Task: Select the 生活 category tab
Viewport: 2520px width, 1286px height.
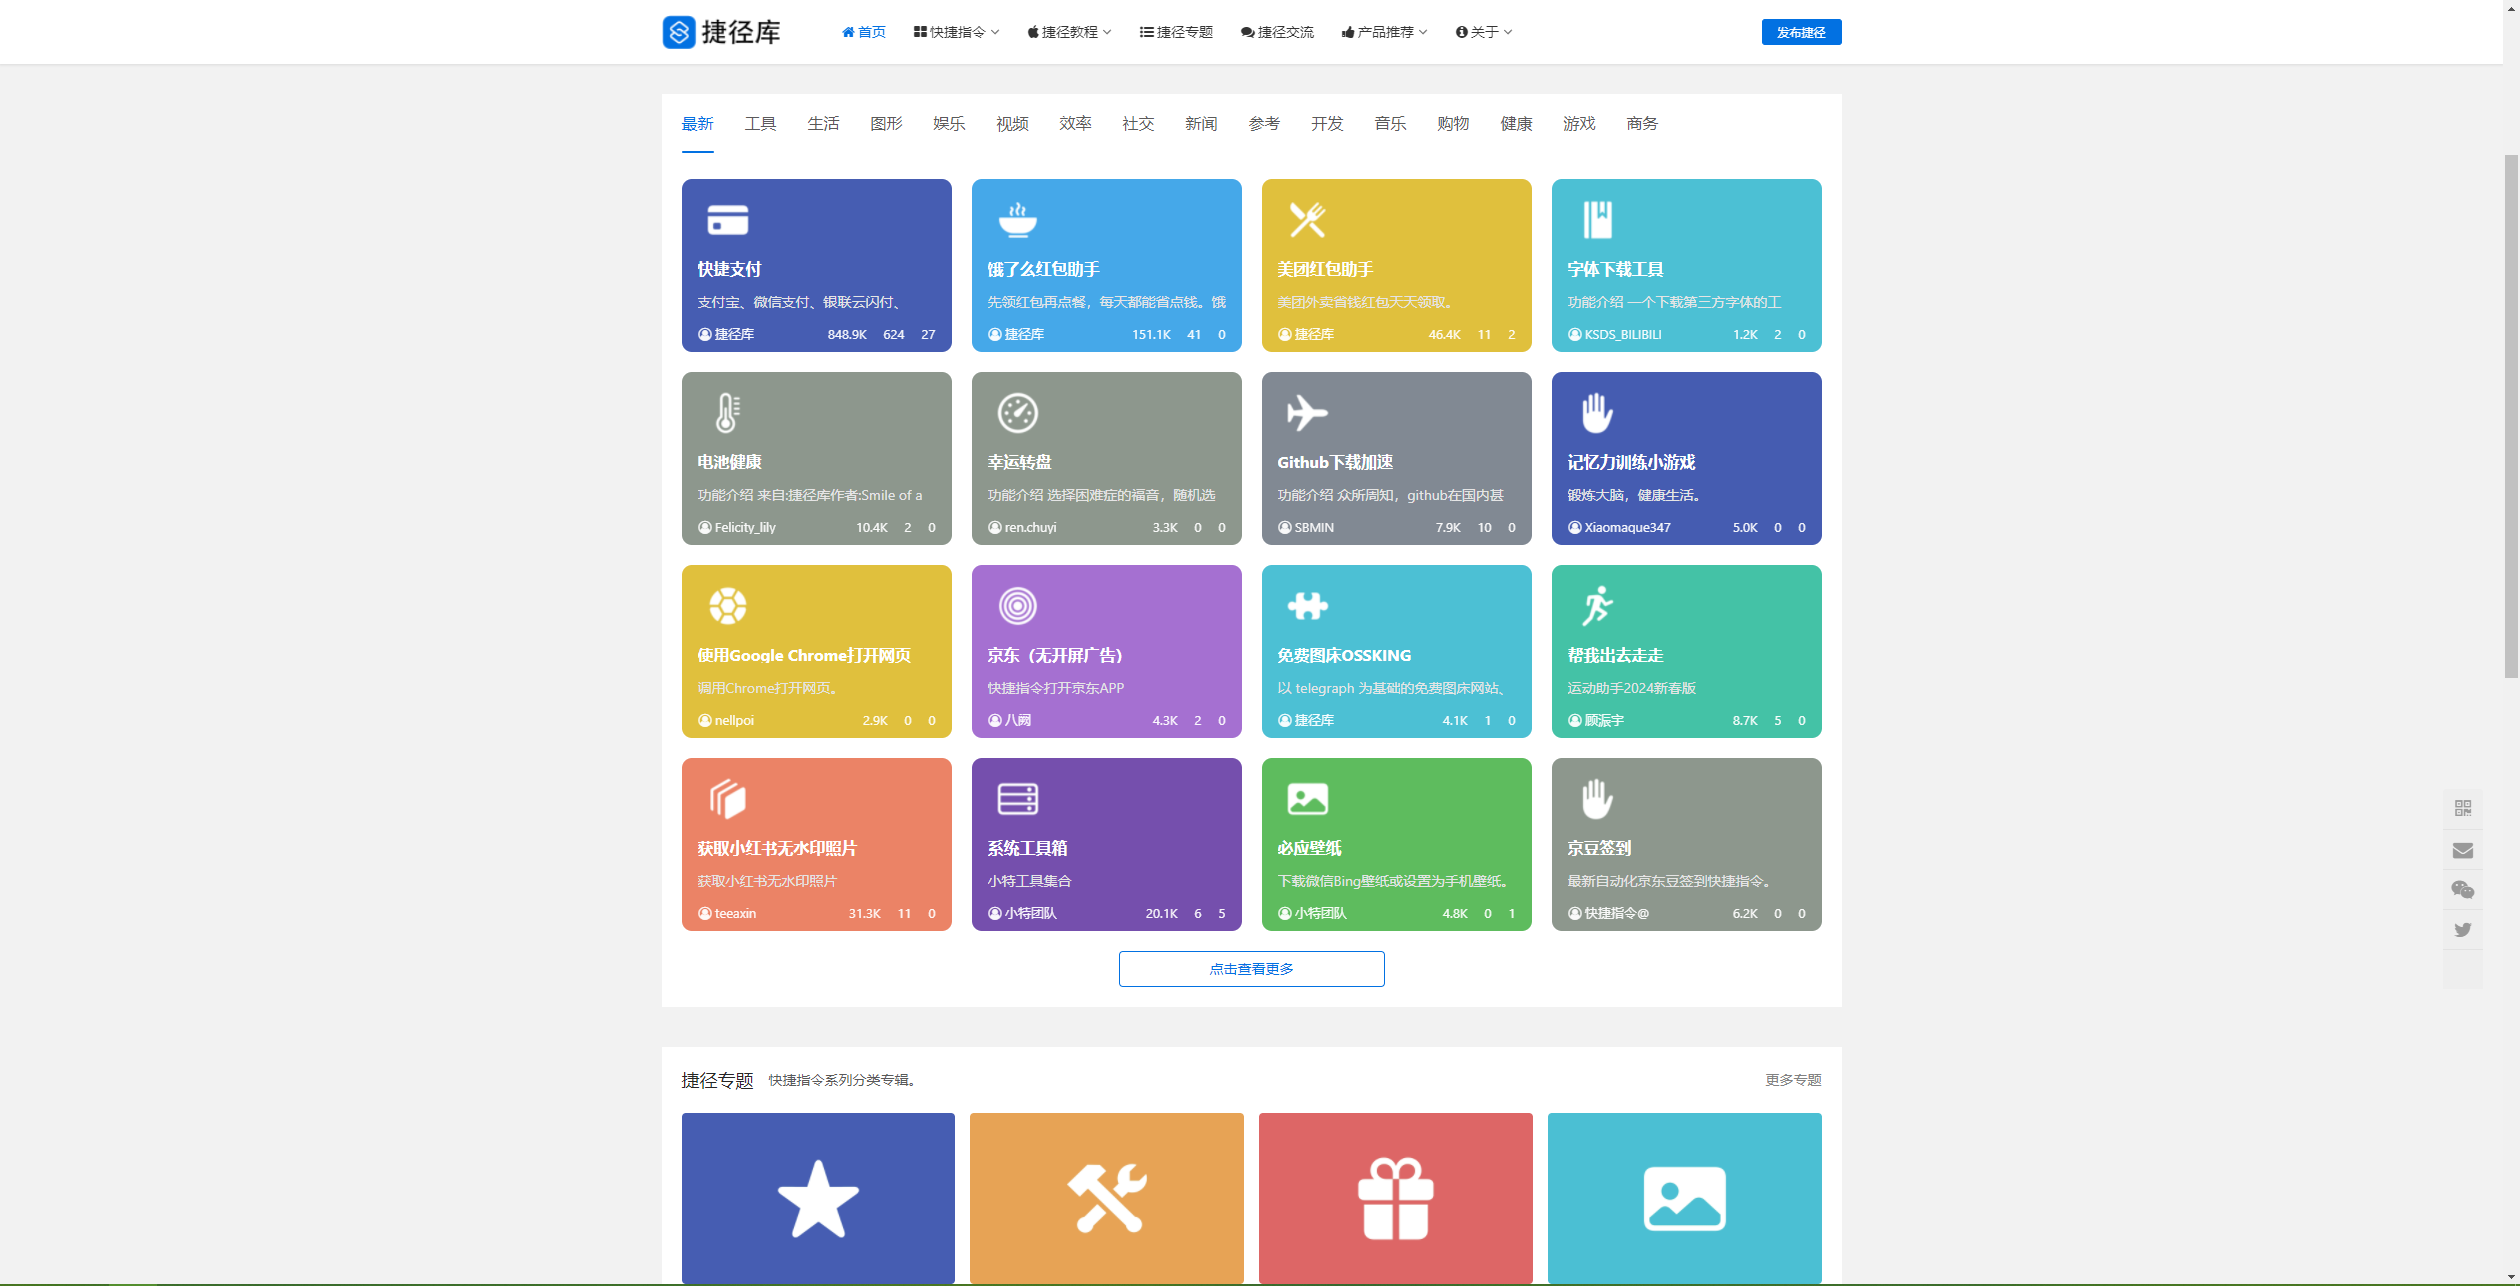Action: coord(823,124)
